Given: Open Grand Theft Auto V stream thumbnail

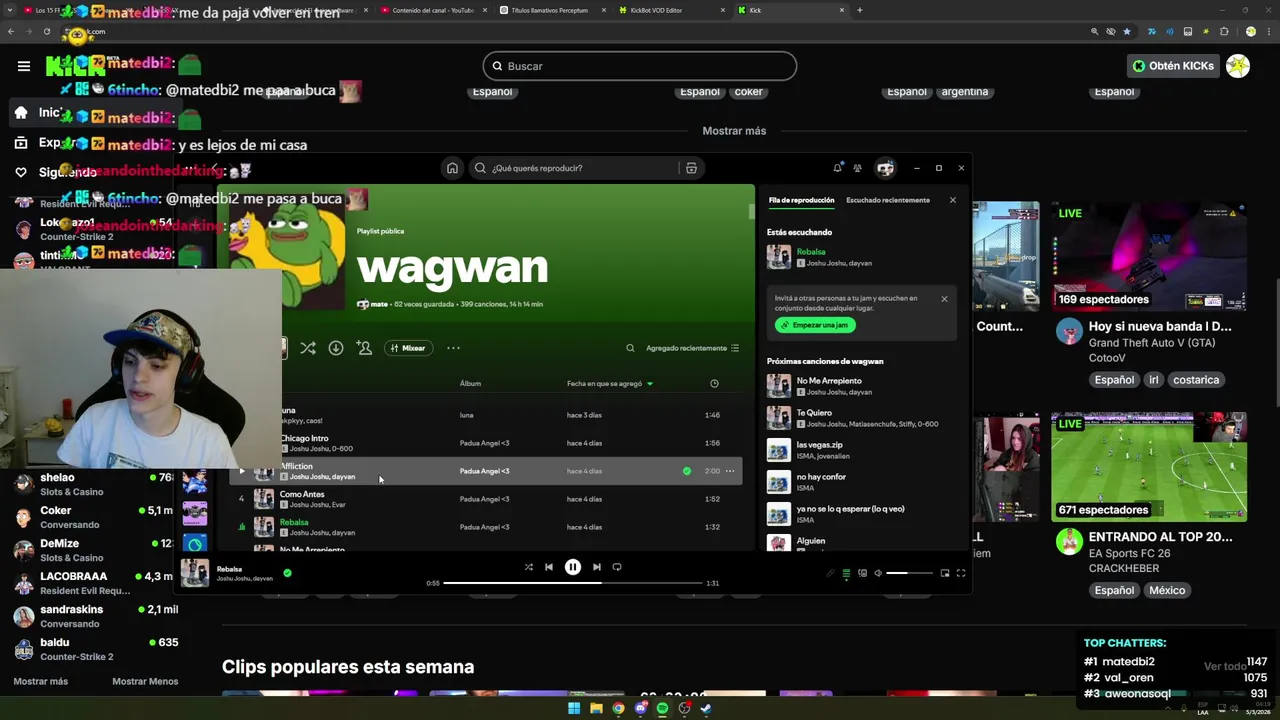Looking at the screenshot, I should click(1149, 257).
